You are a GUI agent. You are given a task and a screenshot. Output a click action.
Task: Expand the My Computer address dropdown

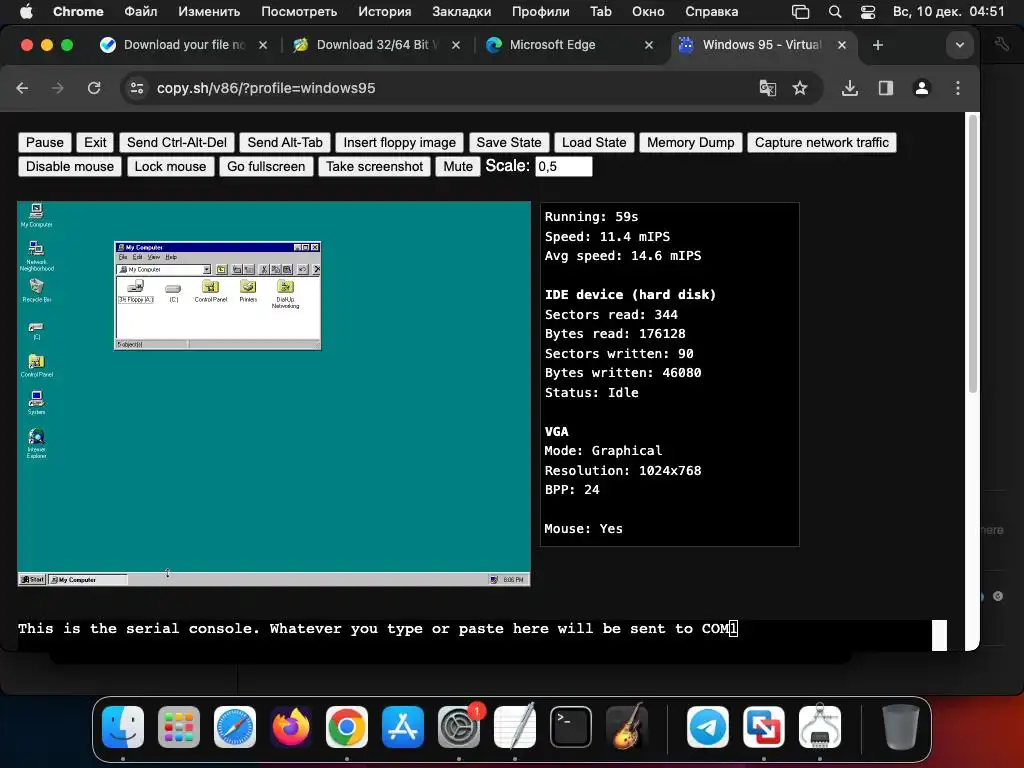206,270
